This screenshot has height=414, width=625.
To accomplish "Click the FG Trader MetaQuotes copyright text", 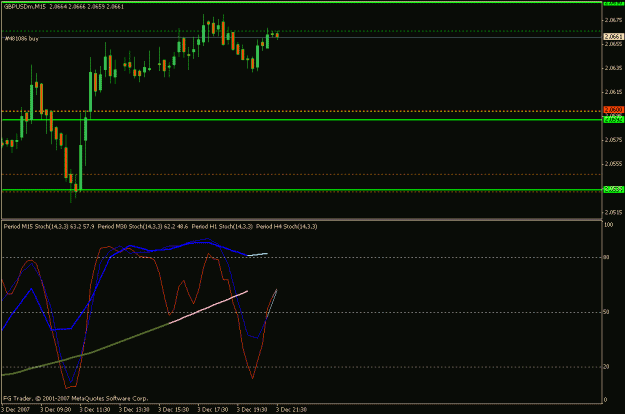I will click(76, 398).
